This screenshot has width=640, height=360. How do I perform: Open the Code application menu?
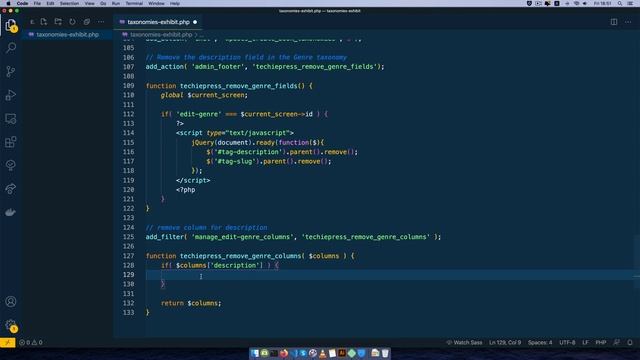coord(22,3)
